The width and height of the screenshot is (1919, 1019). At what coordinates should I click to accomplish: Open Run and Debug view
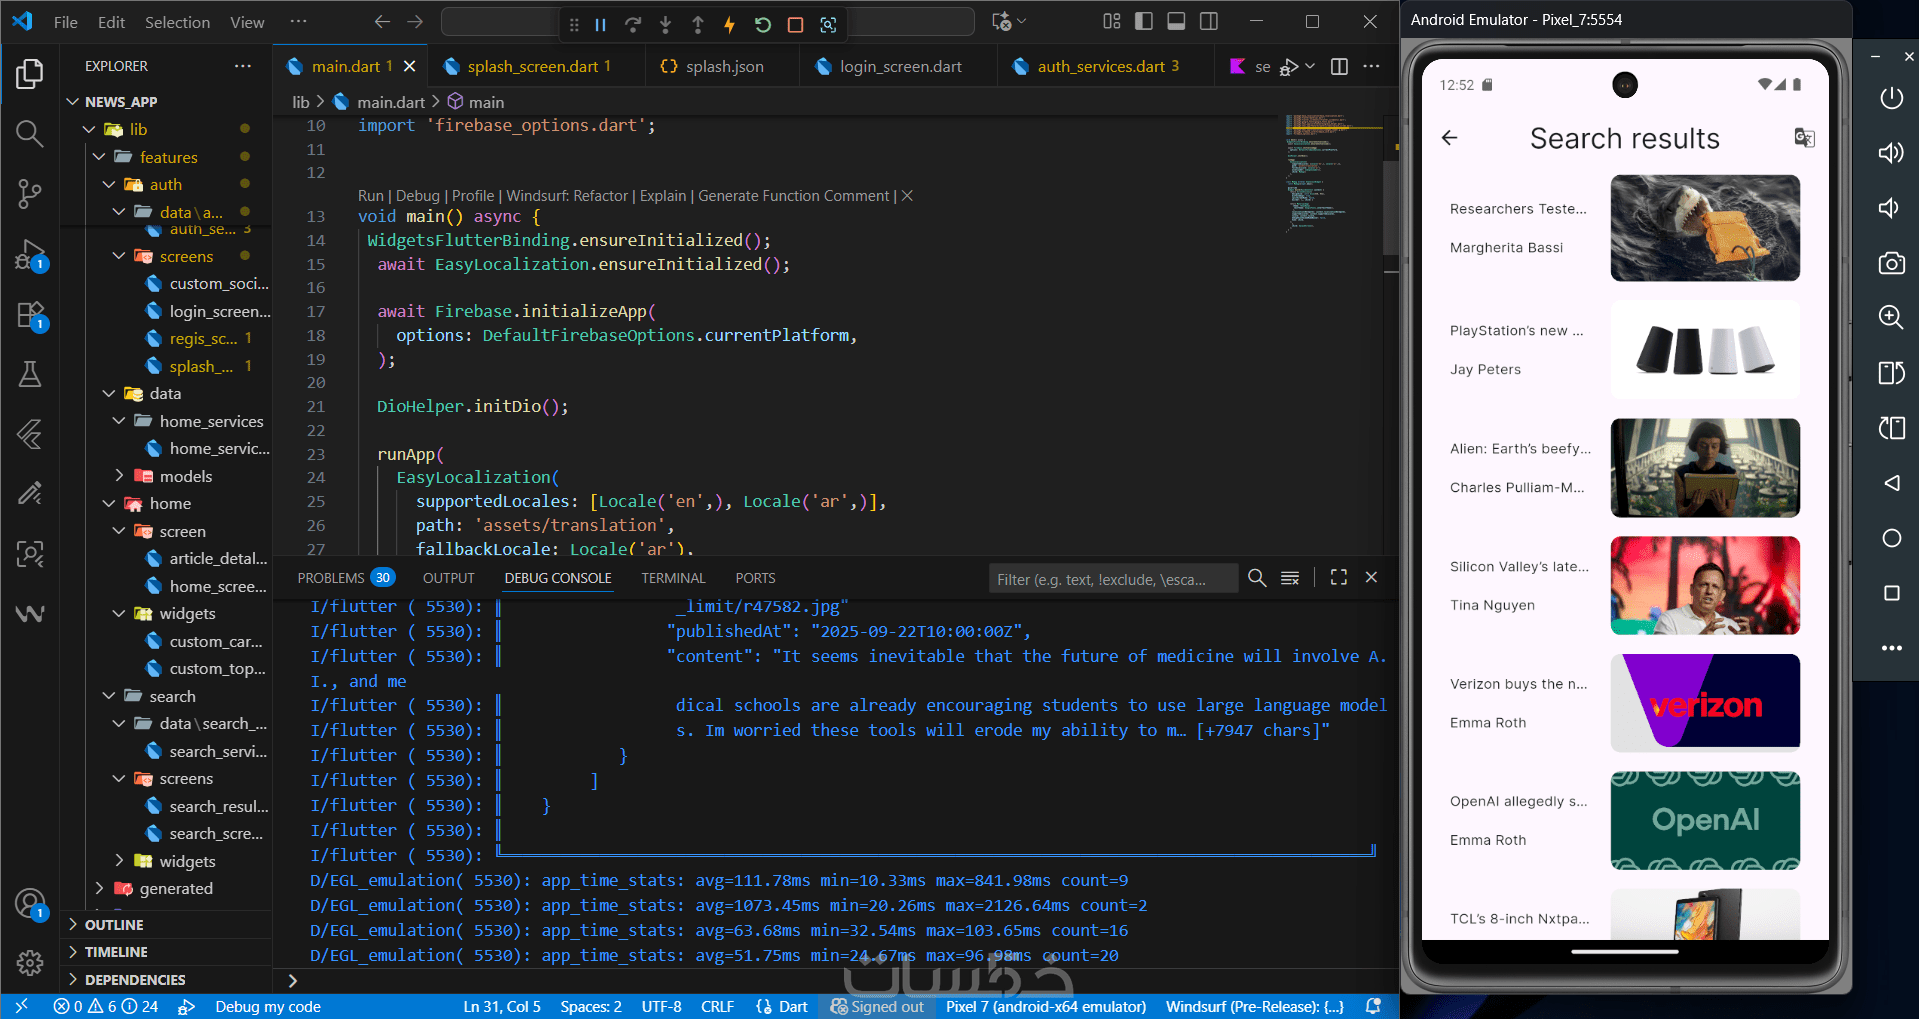pos(30,254)
